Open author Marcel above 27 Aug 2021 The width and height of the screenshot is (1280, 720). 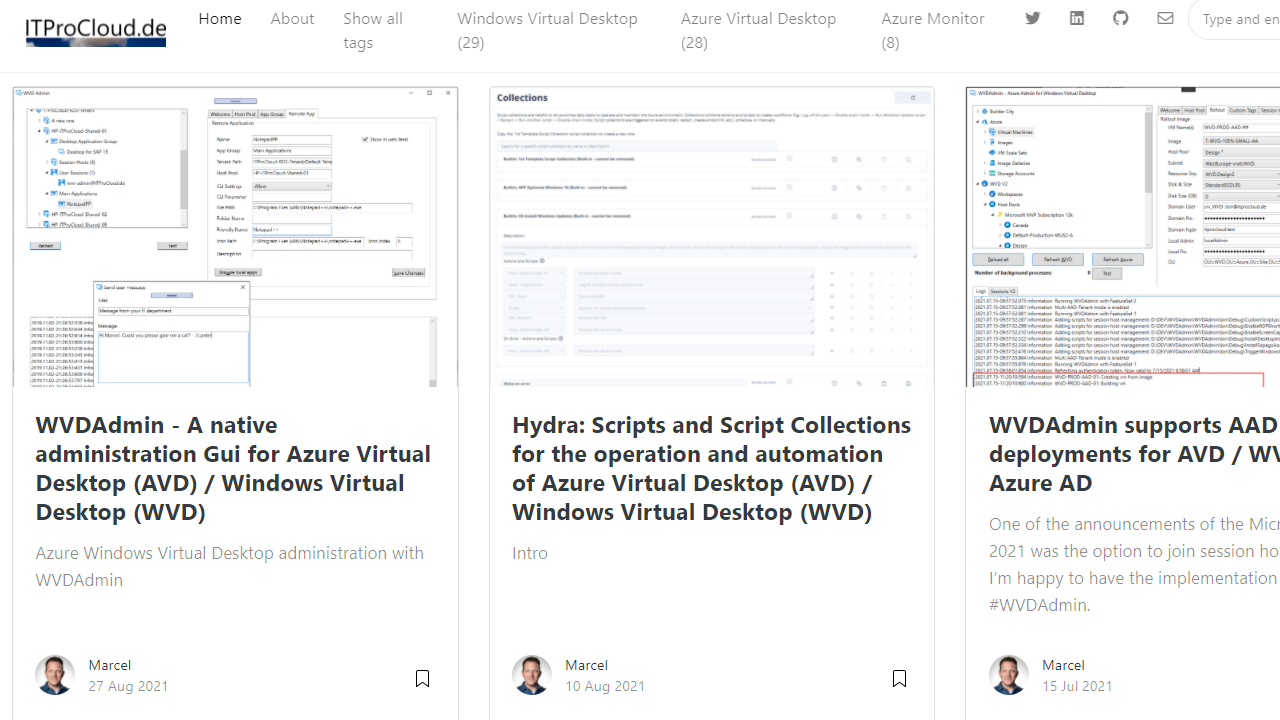[110, 664]
